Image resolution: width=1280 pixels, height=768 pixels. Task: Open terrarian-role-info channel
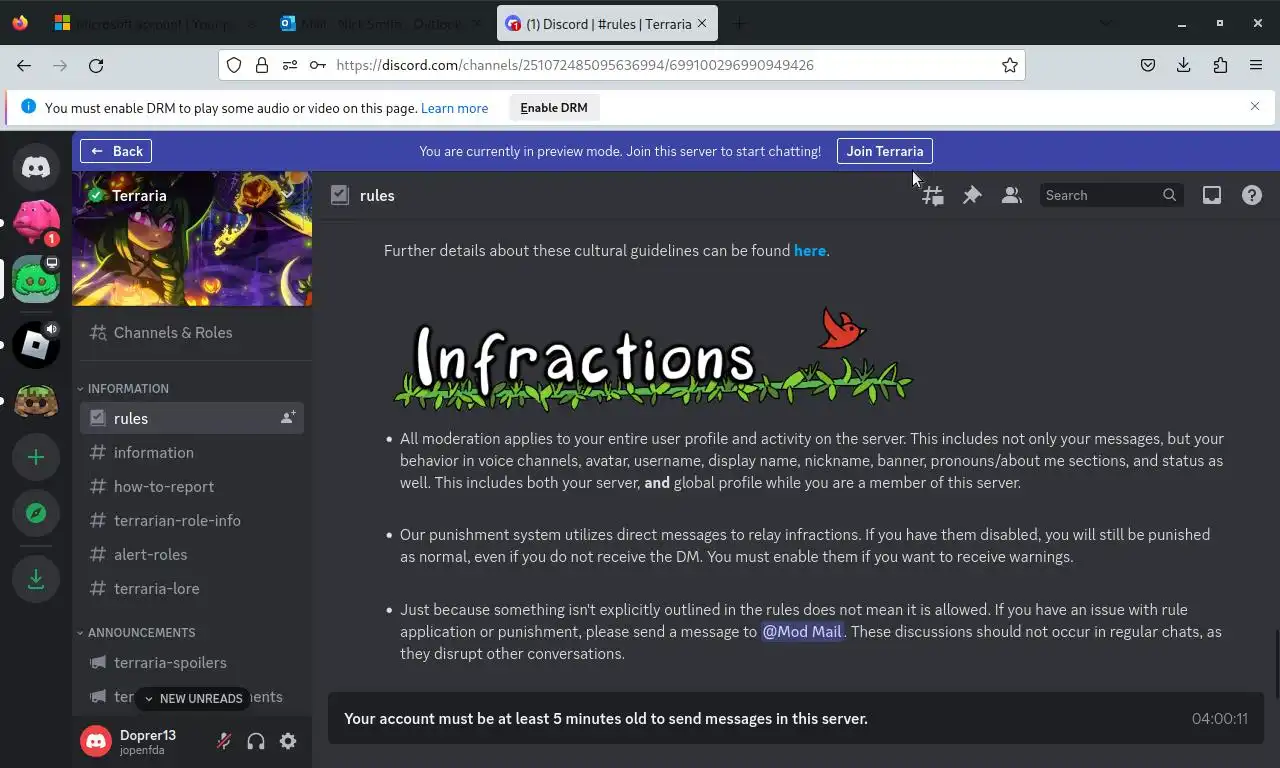192,520
